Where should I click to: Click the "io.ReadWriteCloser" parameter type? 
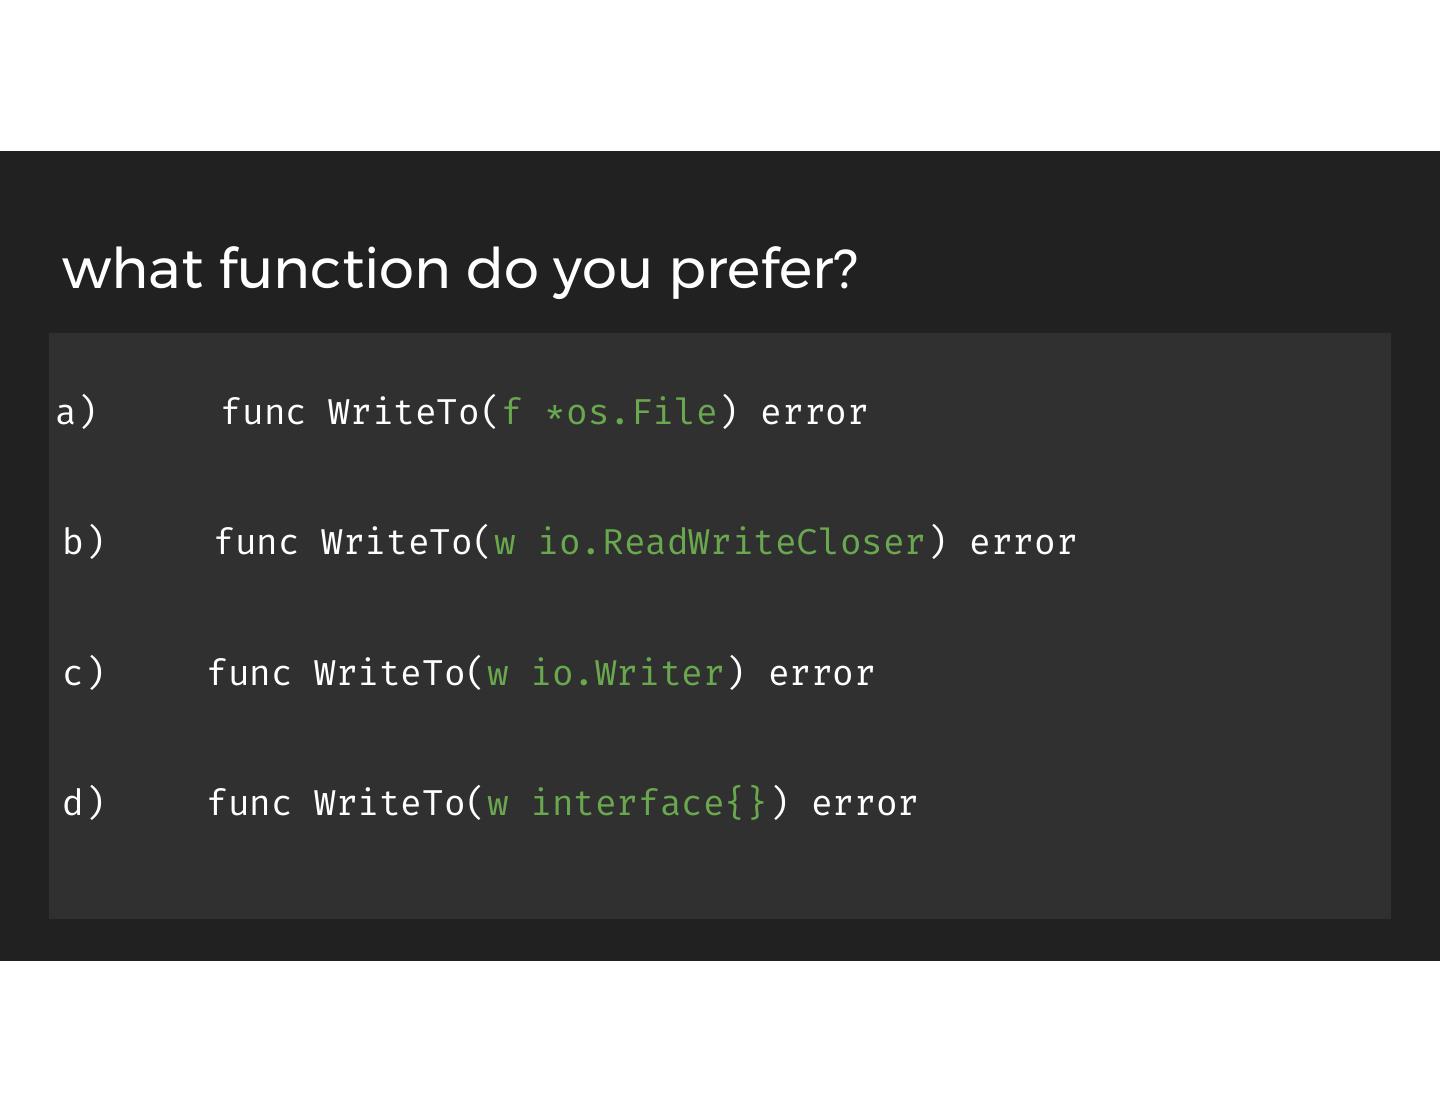click(x=731, y=542)
